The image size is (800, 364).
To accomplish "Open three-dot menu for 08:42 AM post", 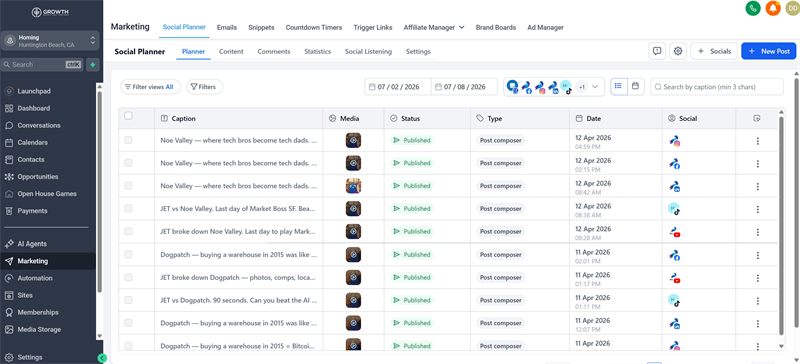I will (758, 187).
